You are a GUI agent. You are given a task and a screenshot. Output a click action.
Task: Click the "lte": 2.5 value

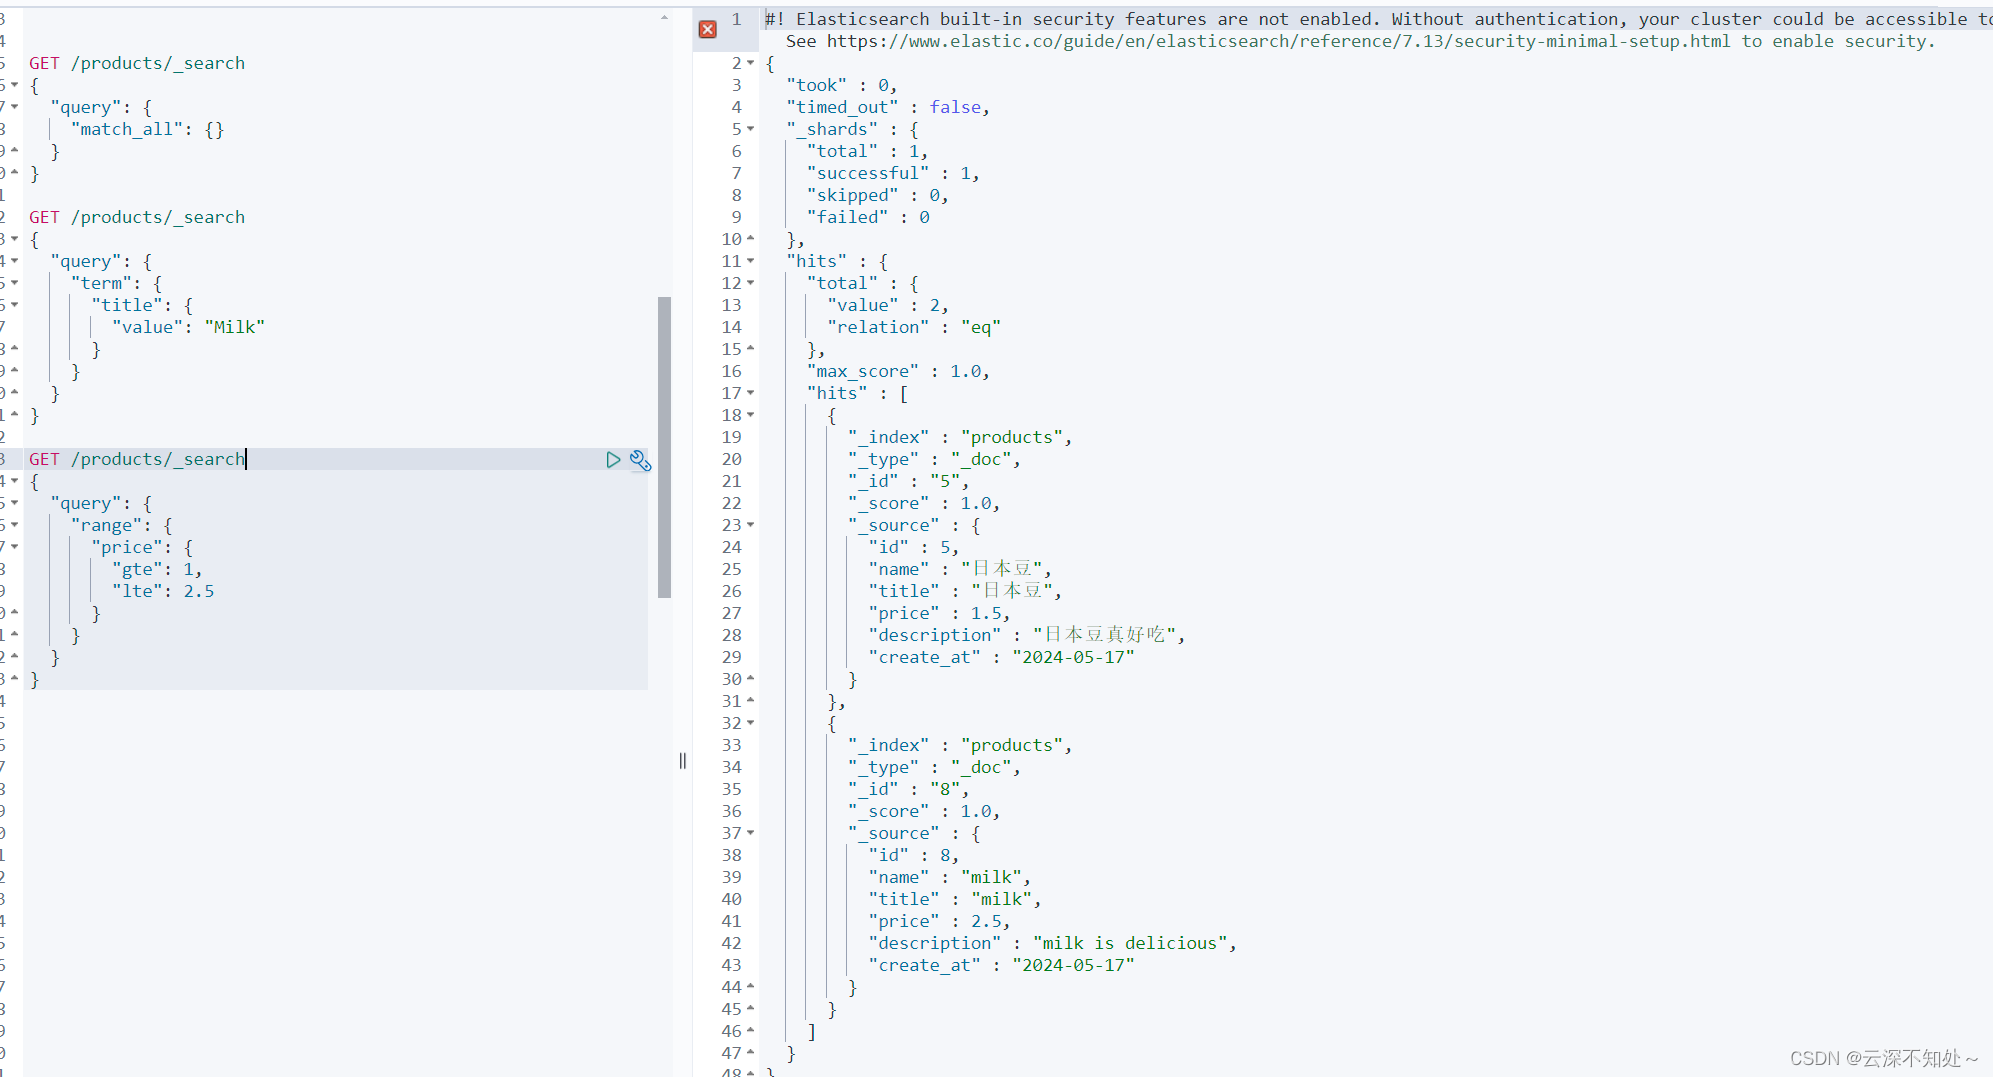point(198,591)
